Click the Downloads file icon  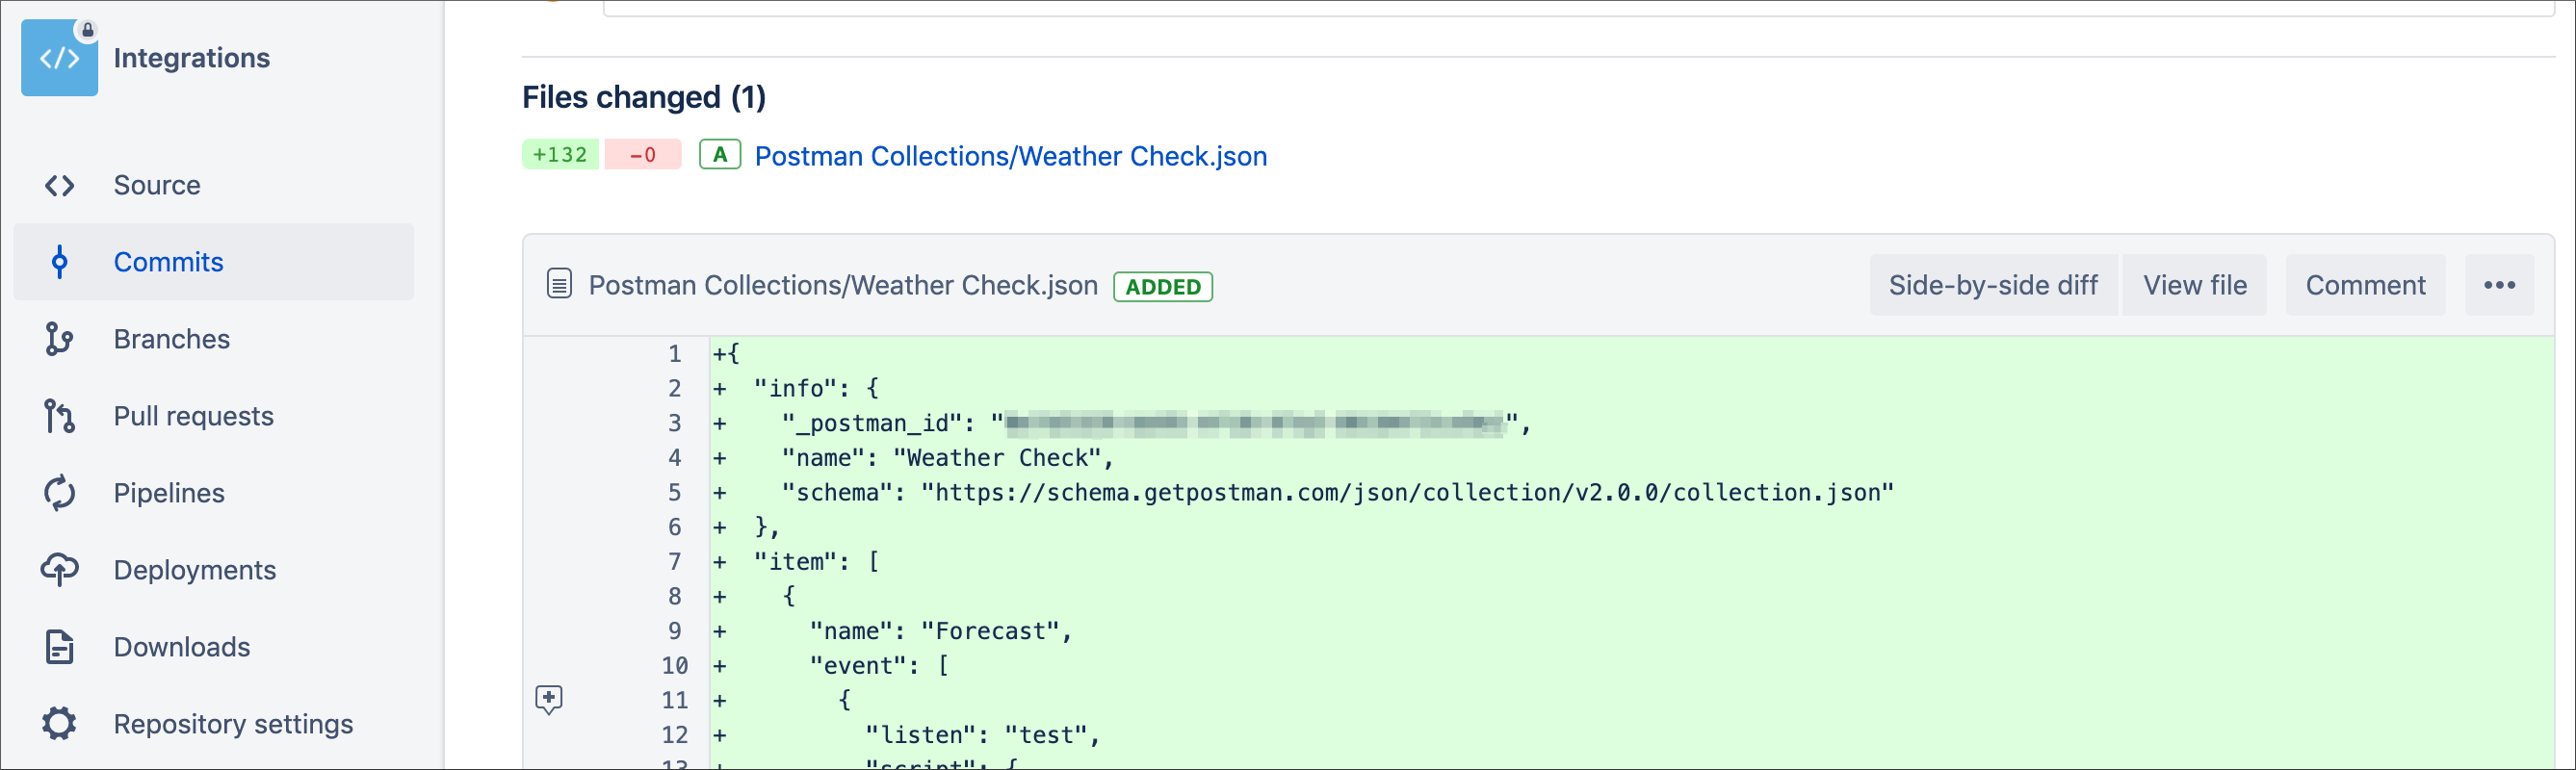click(59, 647)
